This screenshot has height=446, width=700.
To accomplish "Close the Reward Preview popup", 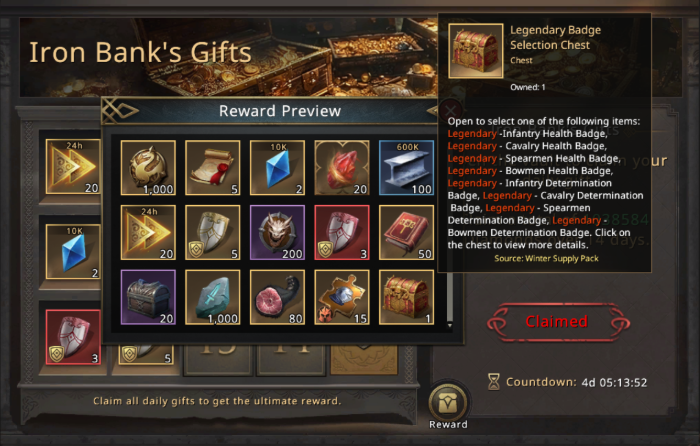I will tap(450, 110).
